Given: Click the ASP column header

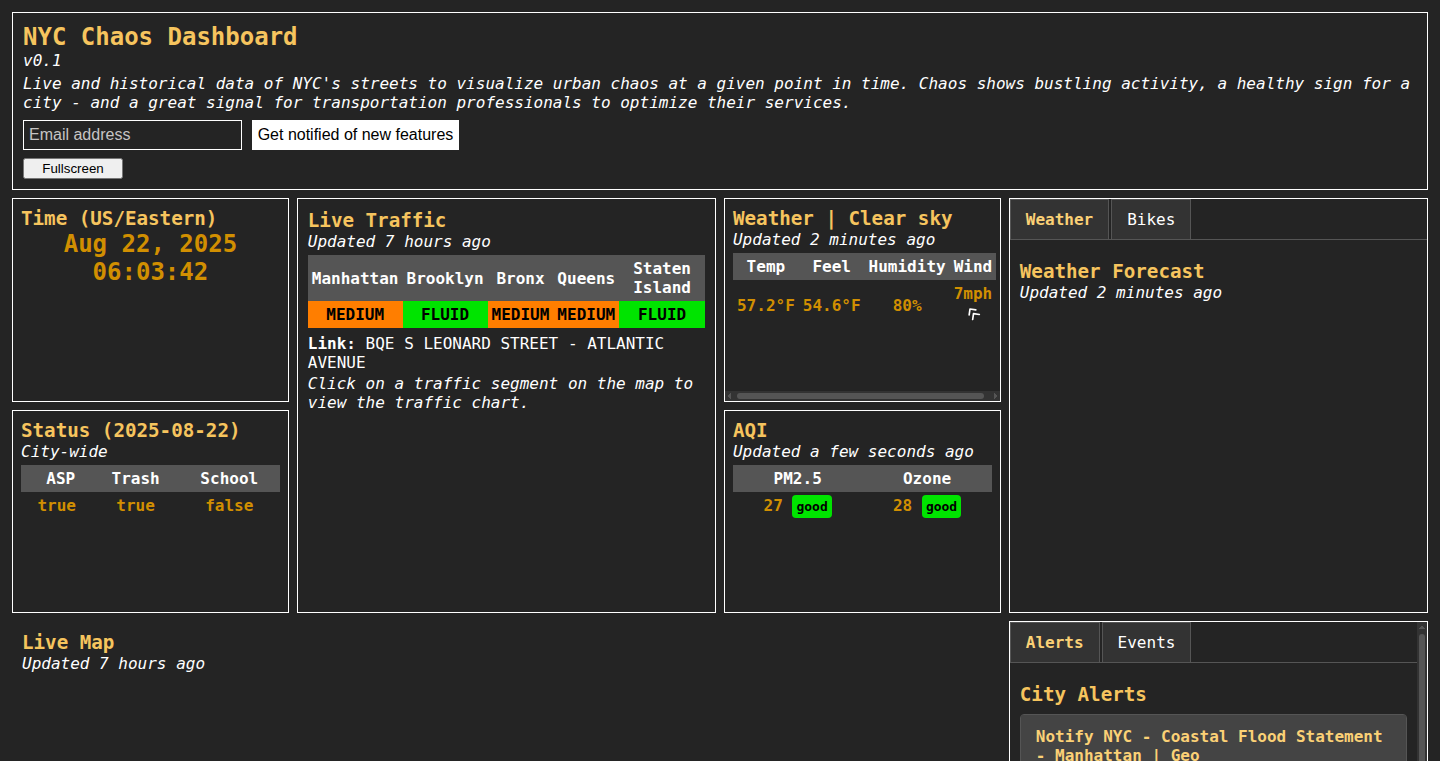Looking at the screenshot, I should pos(60,478).
